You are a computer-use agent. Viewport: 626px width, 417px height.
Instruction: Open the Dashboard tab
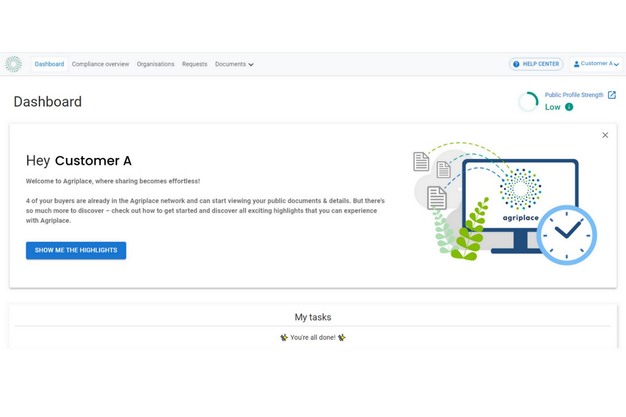[x=49, y=64]
